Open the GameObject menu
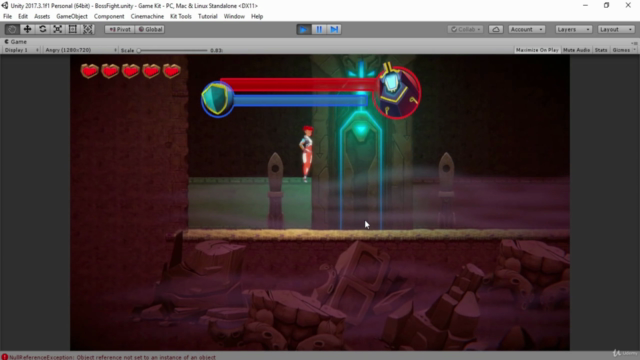This screenshot has height=360, width=640. (x=72, y=16)
